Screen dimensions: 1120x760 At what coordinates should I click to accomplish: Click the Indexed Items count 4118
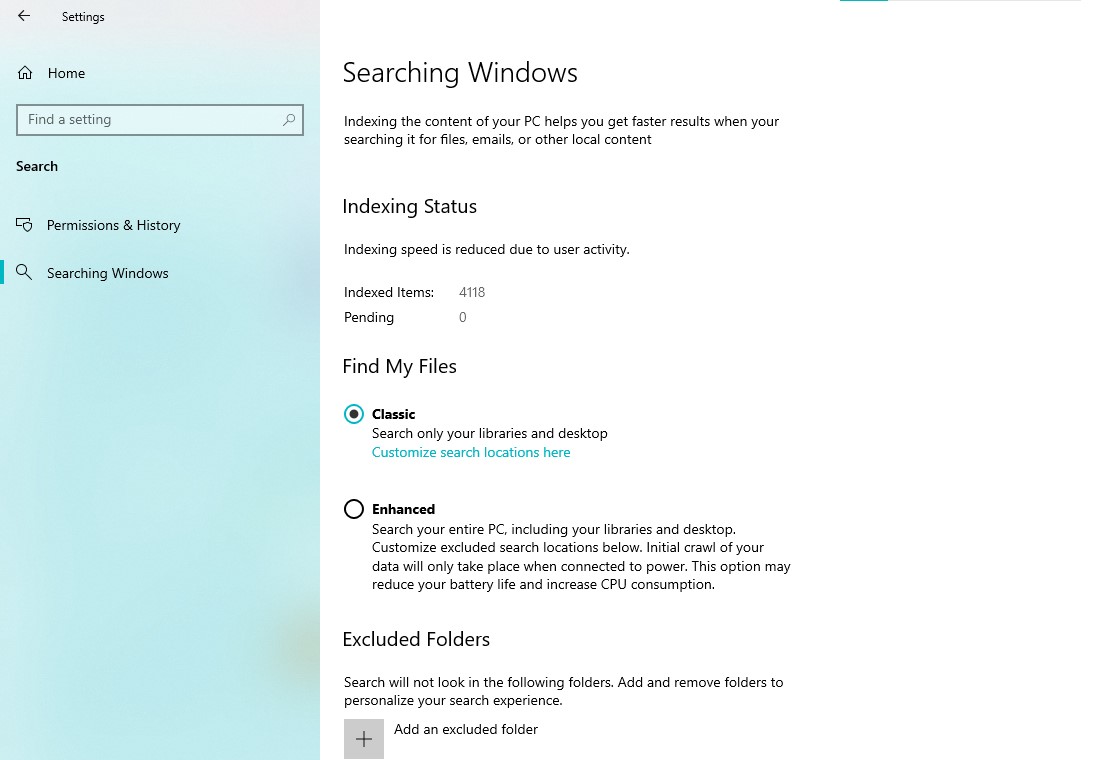click(471, 292)
